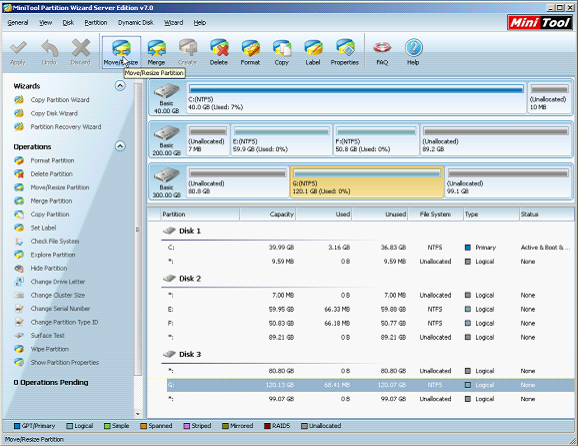Viewport: 578px width, 446px height.
Task: Click the Delete toolbar icon
Action: (219, 52)
